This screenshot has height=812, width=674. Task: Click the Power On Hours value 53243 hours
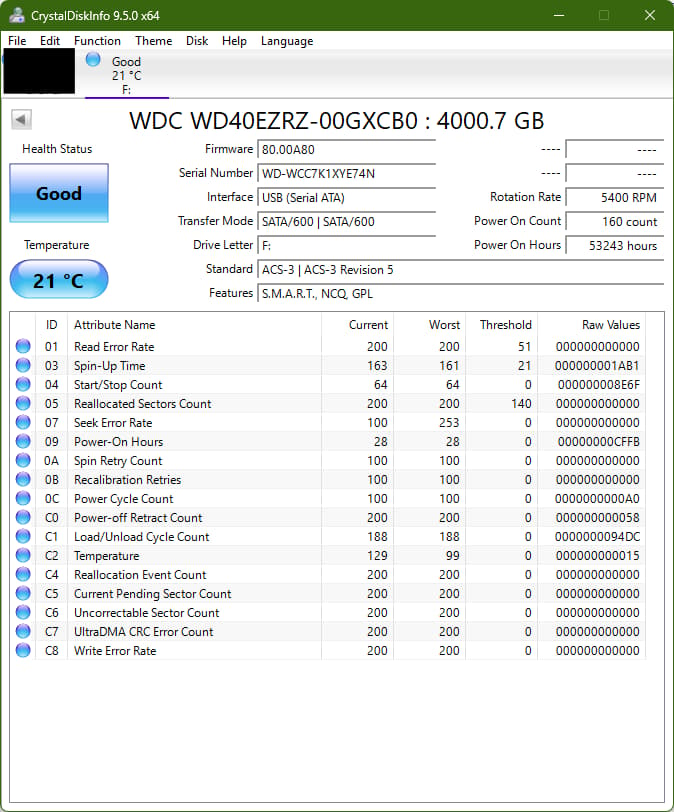pyautogui.click(x=614, y=245)
